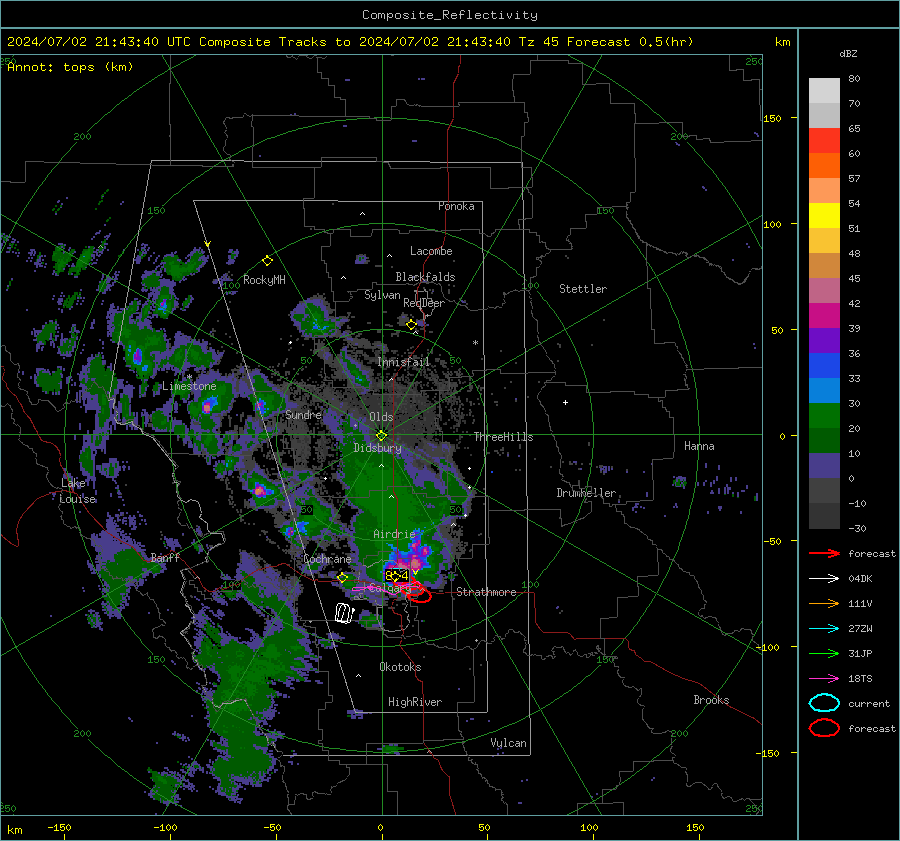This screenshot has height=841, width=900.
Task: Click the bright green swatch between 30 and 20 dBZ
Action: tap(824, 416)
